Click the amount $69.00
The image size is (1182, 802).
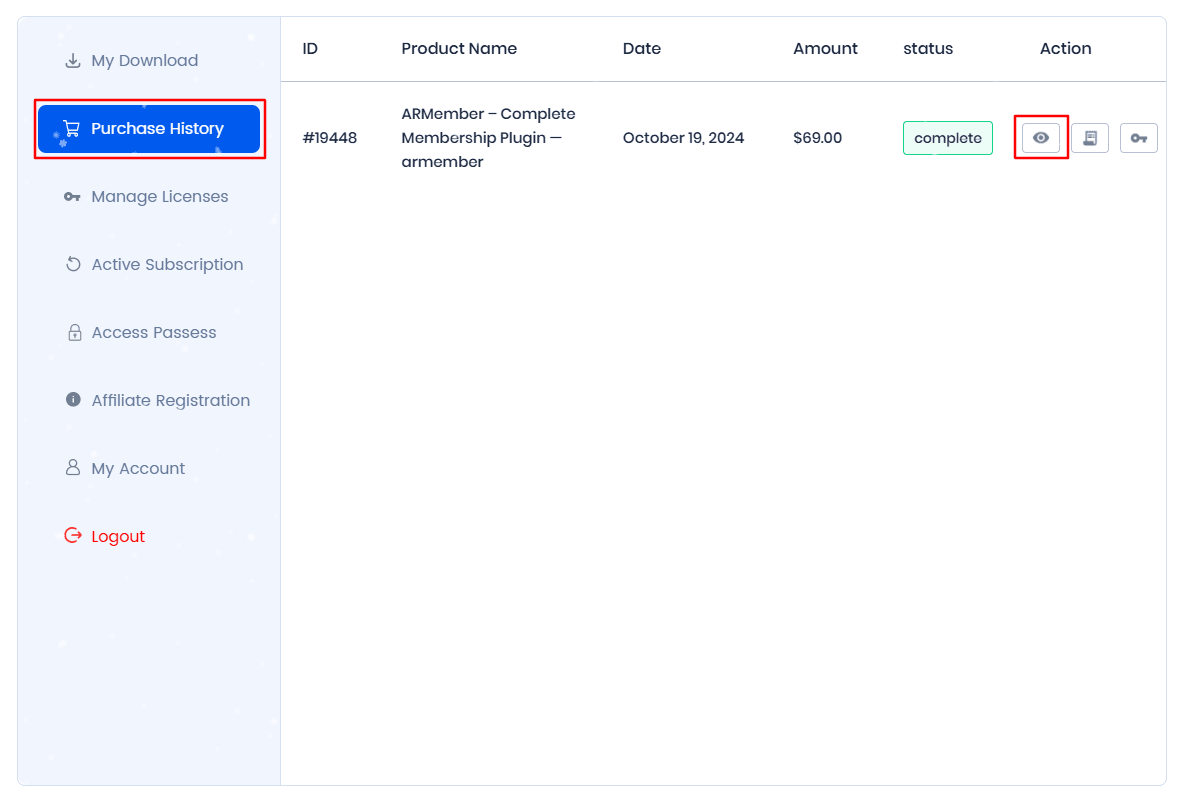pyautogui.click(x=817, y=138)
